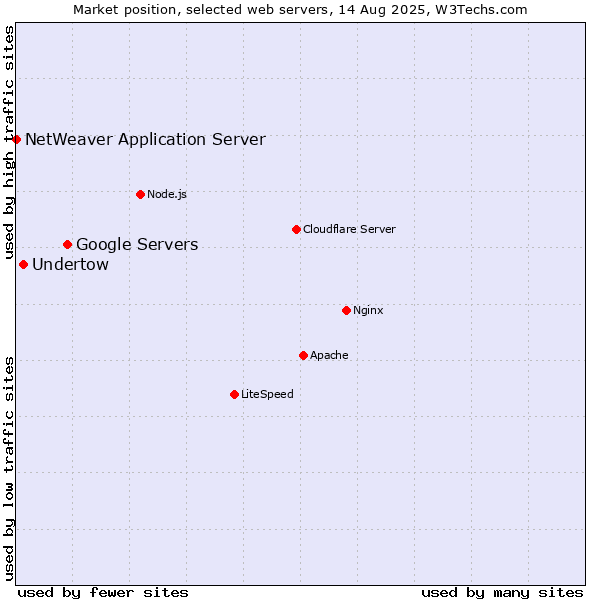Click the "NetWeaver Application Server" label
600x600 pixels.
(145, 140)
